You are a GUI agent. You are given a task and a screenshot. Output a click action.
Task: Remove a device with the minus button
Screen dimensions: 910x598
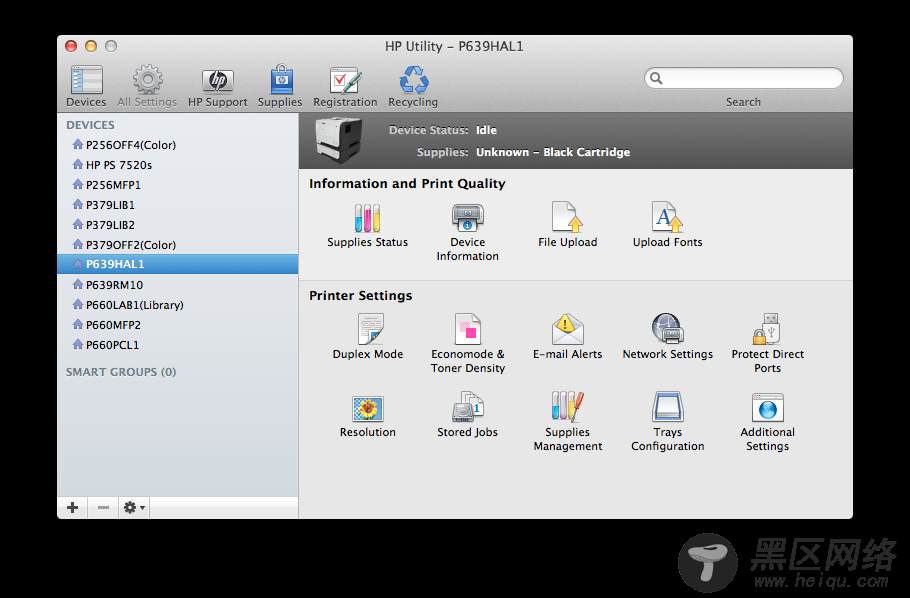point(103,507)
